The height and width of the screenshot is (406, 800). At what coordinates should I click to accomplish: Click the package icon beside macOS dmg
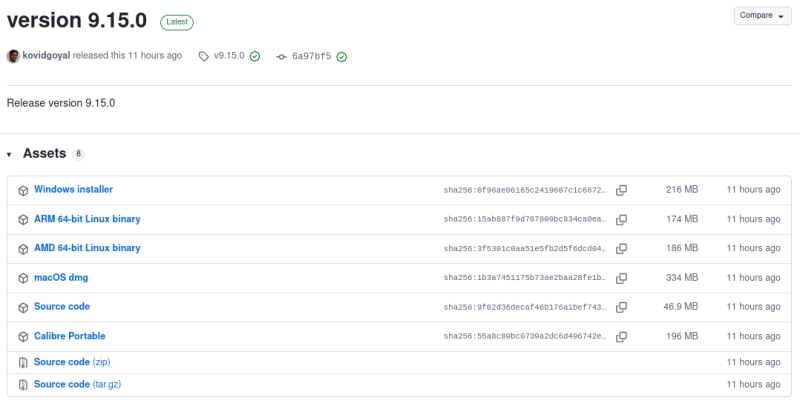pos(23,278)
